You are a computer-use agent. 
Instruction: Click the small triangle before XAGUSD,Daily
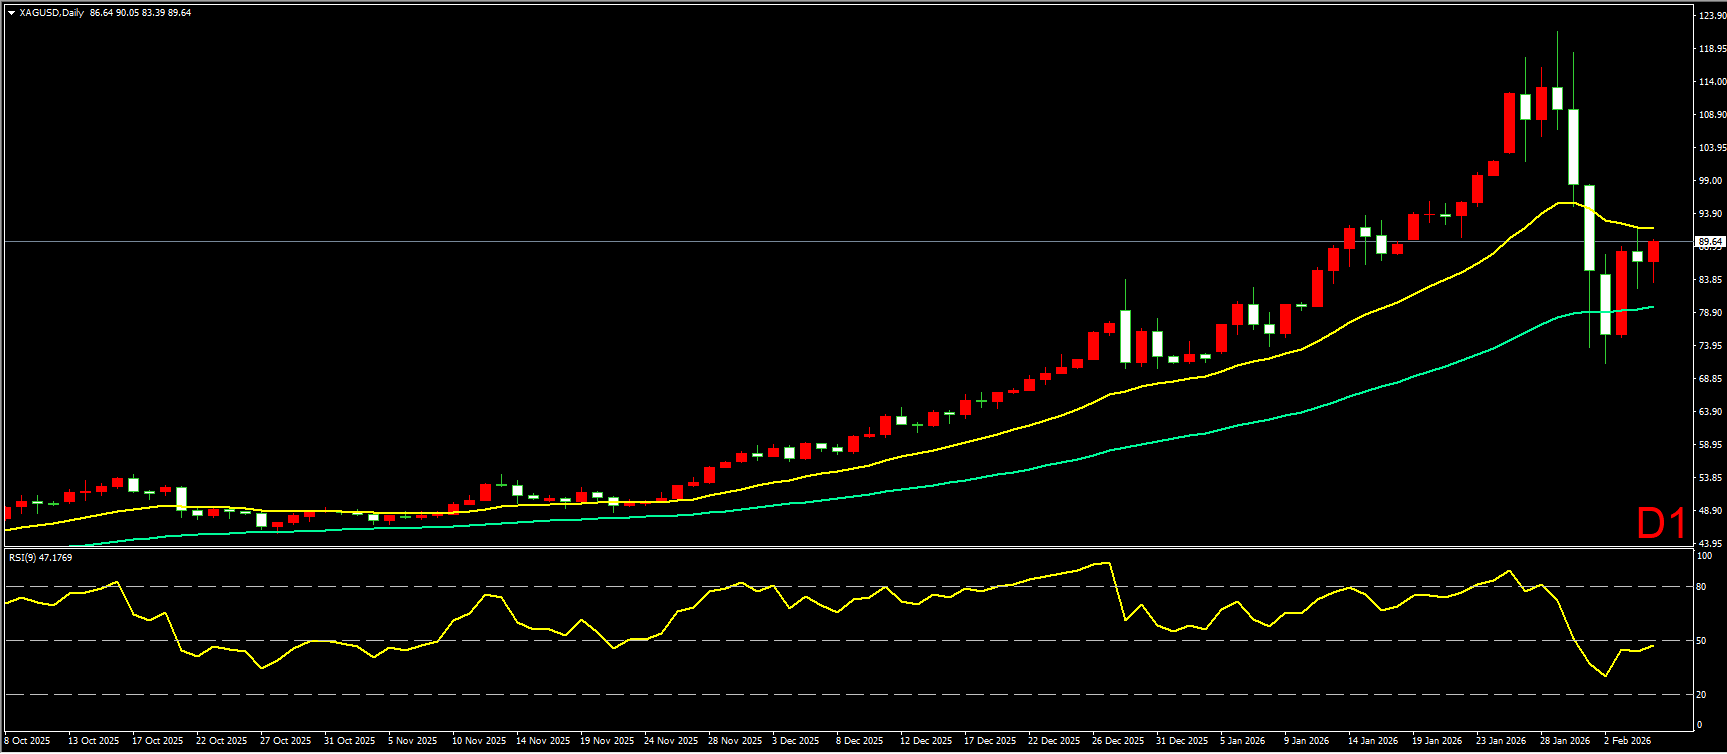pos(11,13)
